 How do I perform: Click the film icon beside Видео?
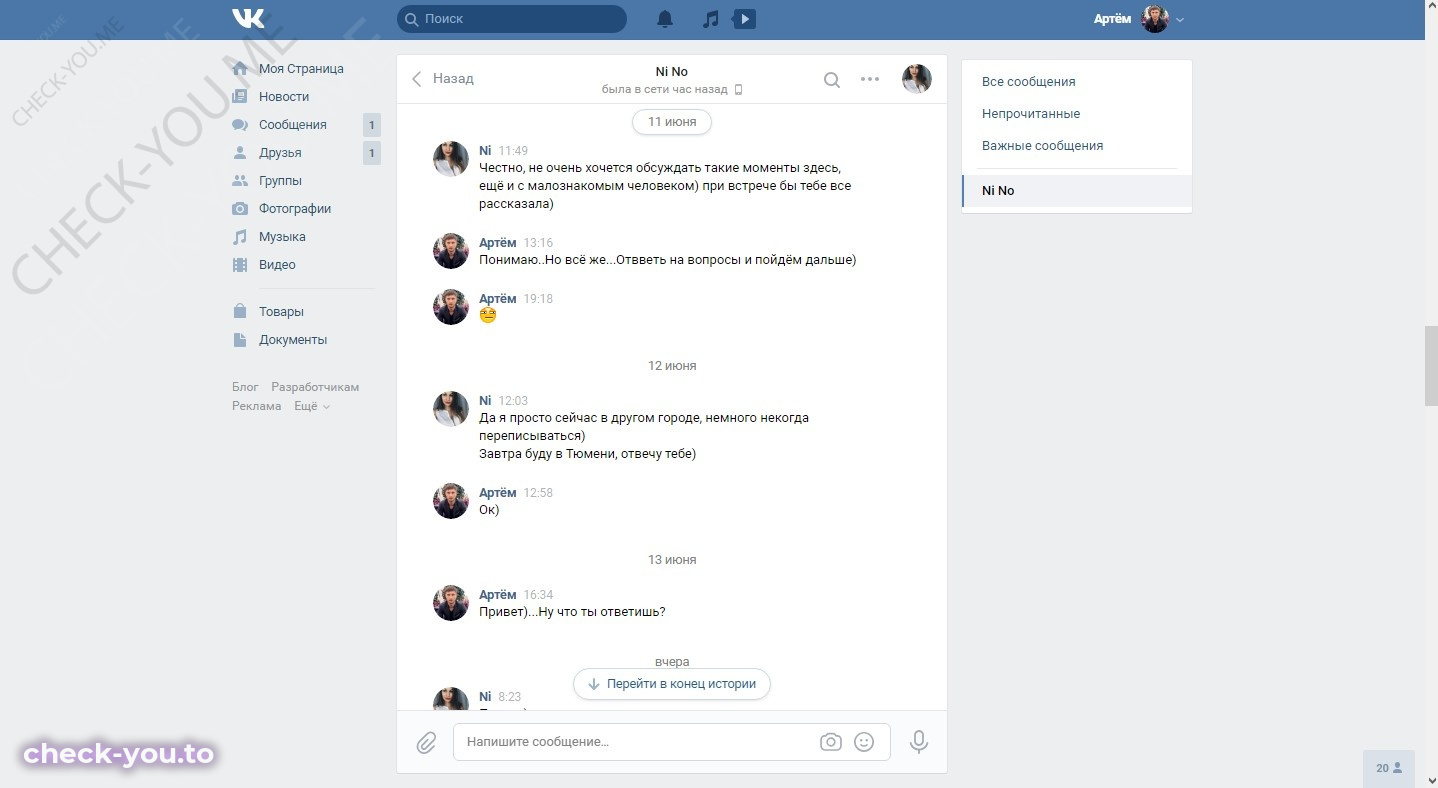coord(240,265)
